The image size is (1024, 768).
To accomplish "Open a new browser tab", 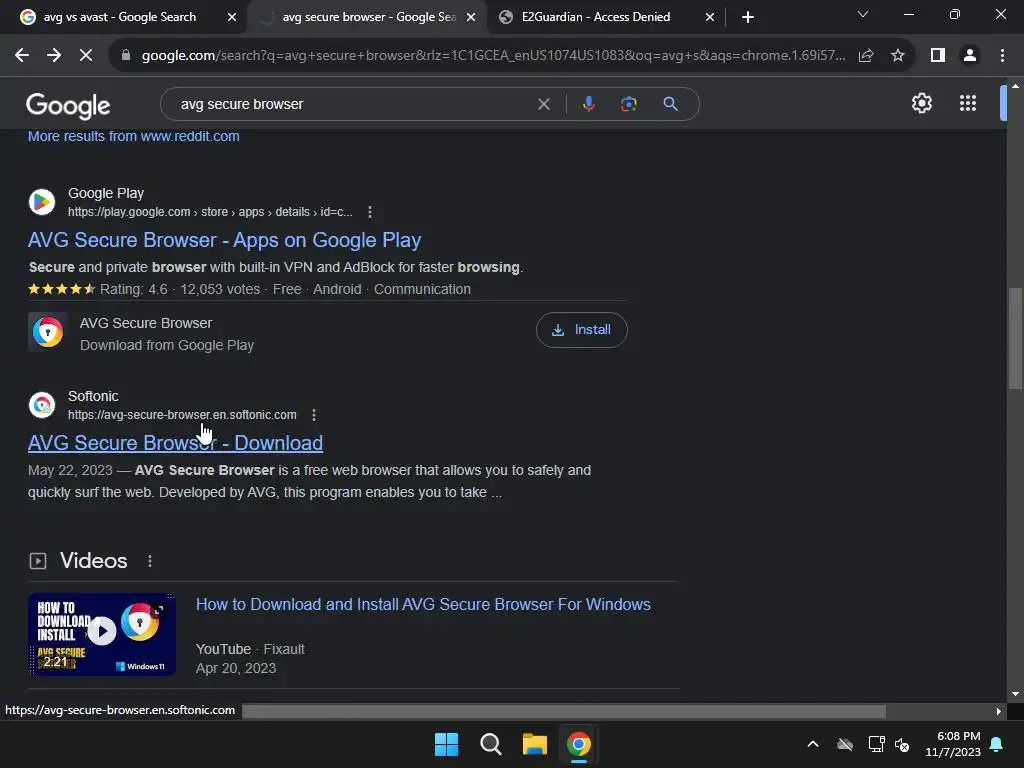I will 748,17.
